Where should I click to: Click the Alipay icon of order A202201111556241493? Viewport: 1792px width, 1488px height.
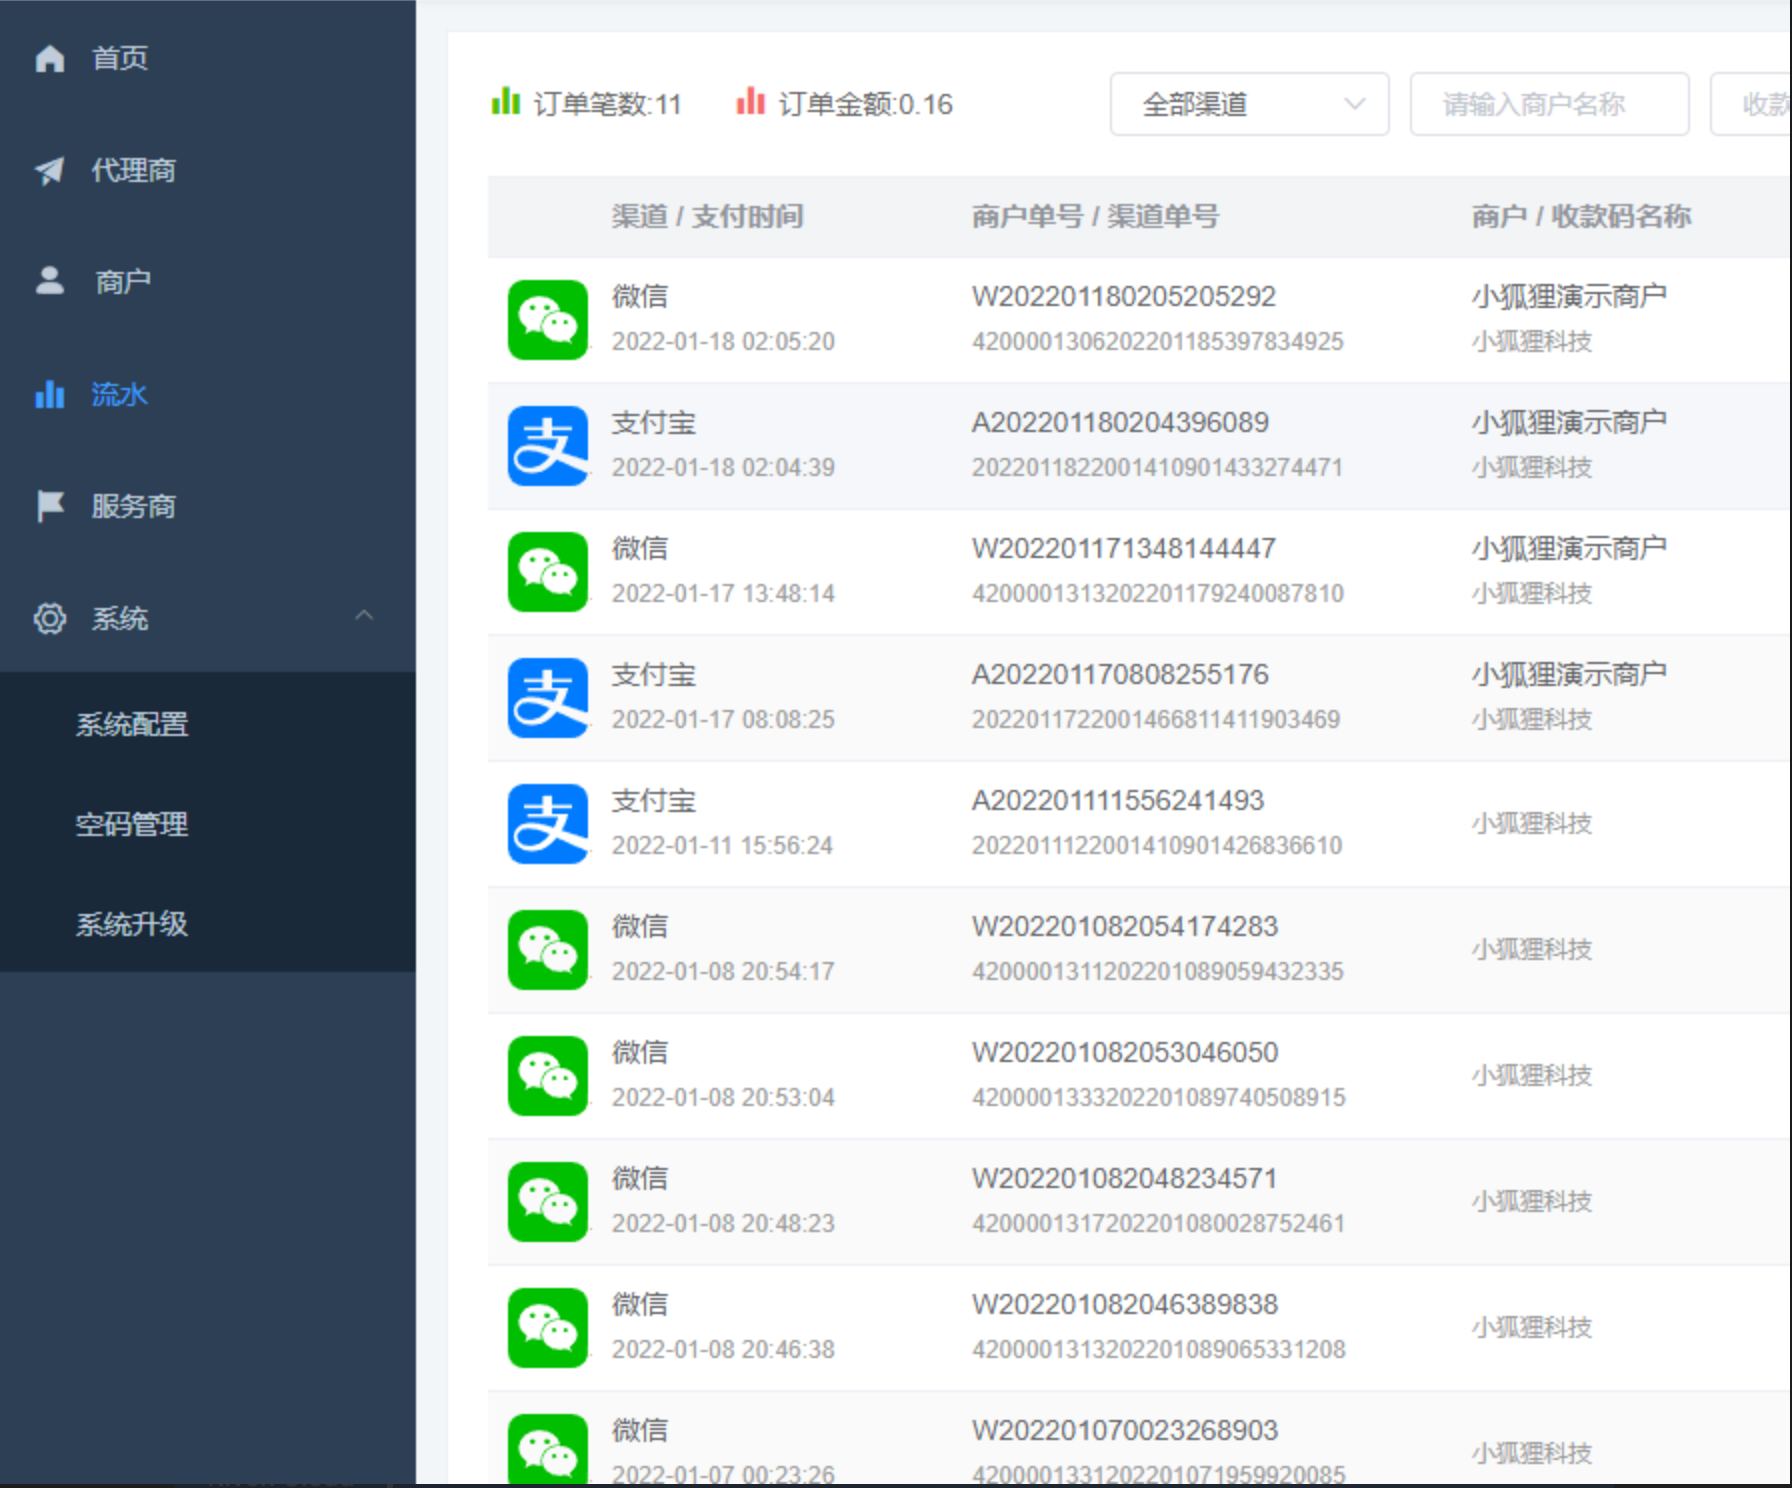tap(547, 823)
